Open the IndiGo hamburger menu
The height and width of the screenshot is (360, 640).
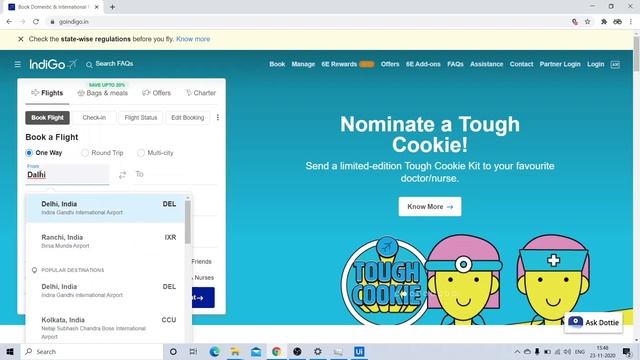tap(18, 64)
